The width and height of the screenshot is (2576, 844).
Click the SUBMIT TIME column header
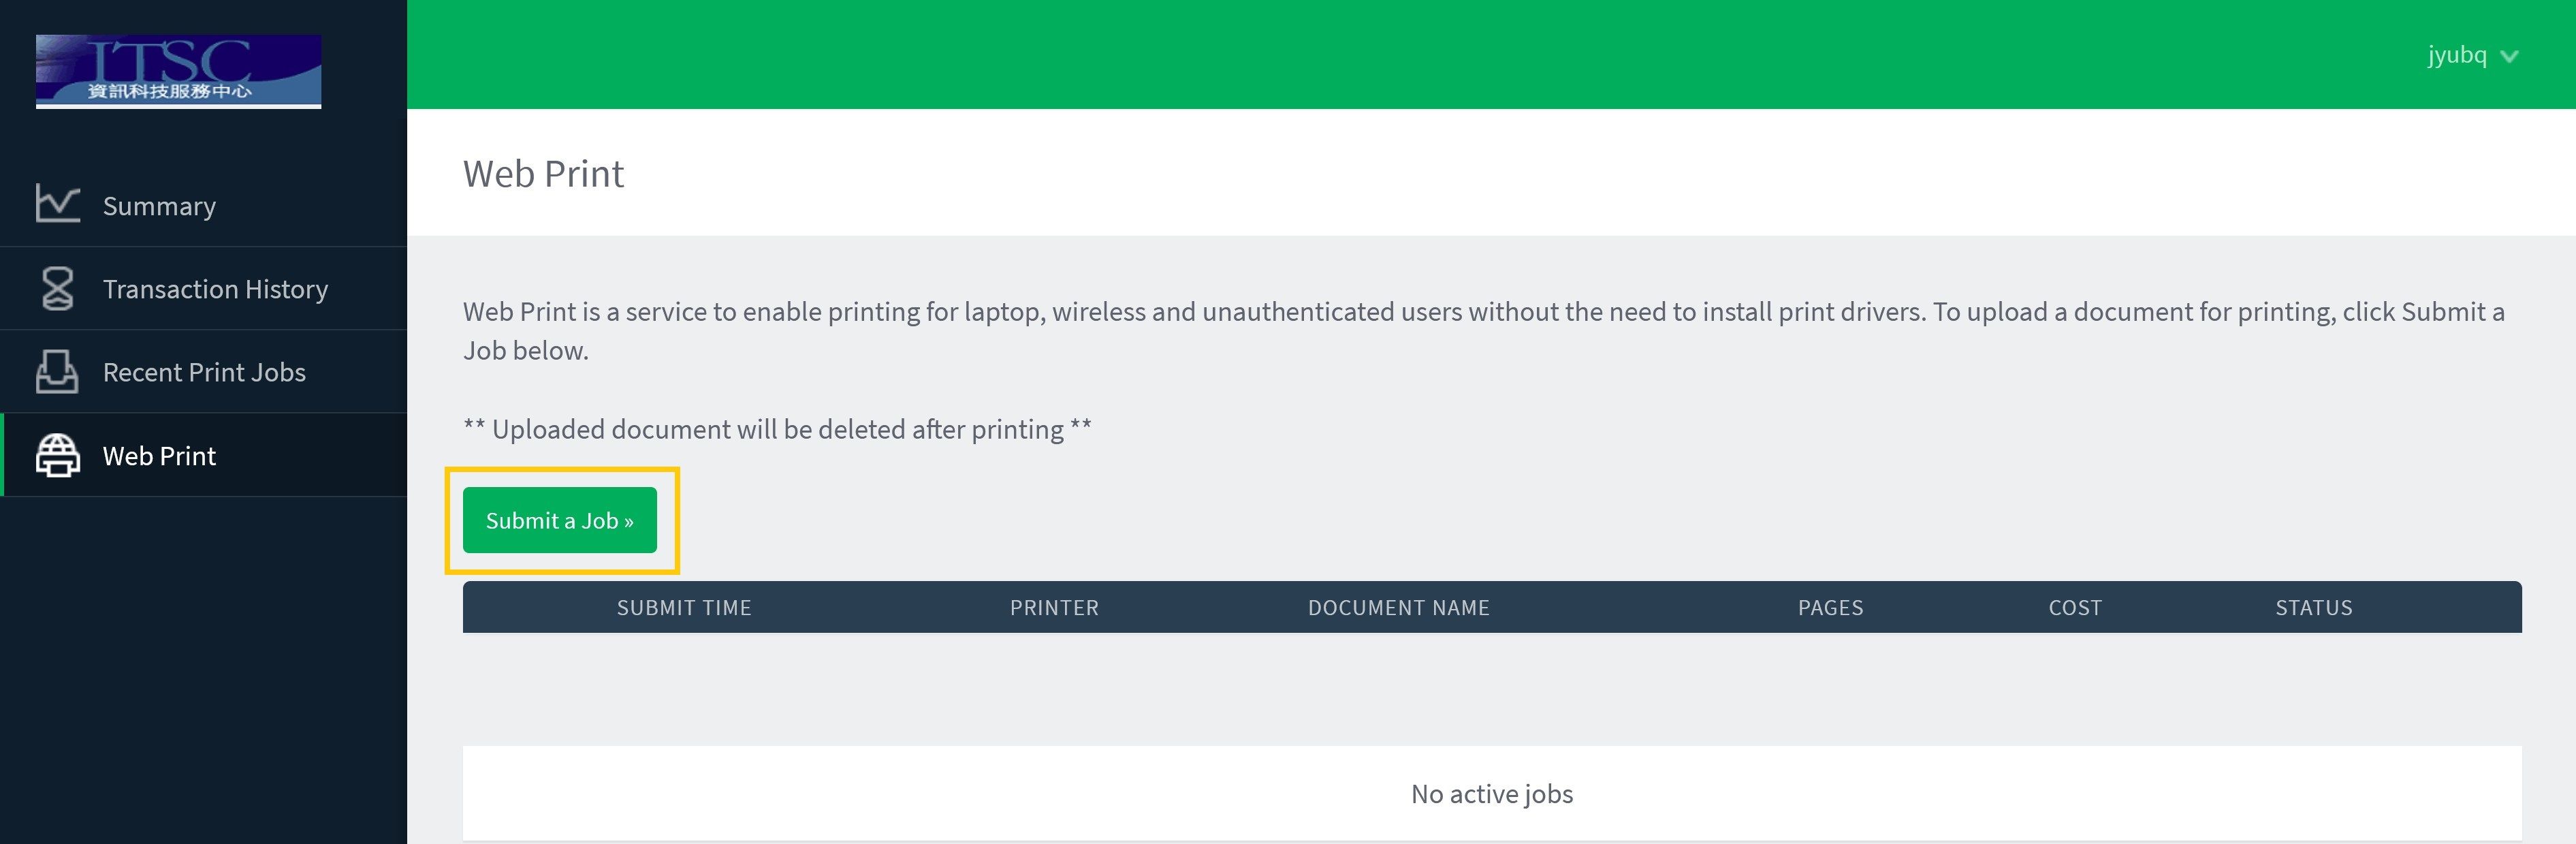684,608
